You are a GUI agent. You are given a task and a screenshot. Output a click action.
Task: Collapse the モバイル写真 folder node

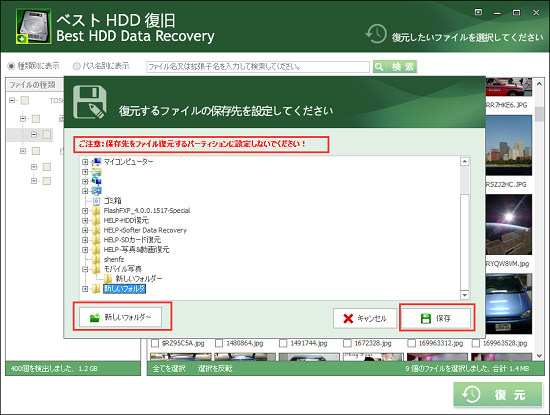[85, 269]
